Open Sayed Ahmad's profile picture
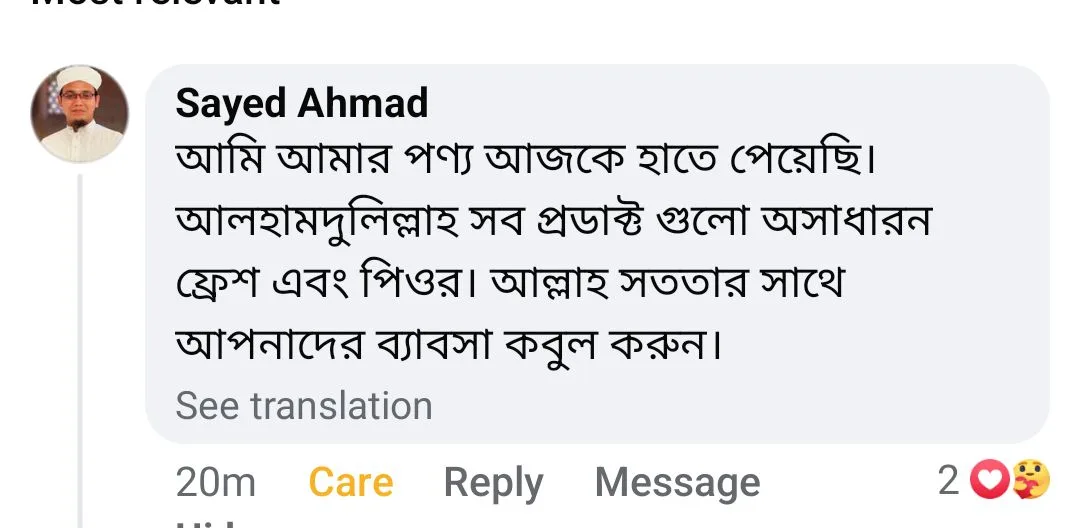This screenshot has width=1072, height=528. pos(80,114)
